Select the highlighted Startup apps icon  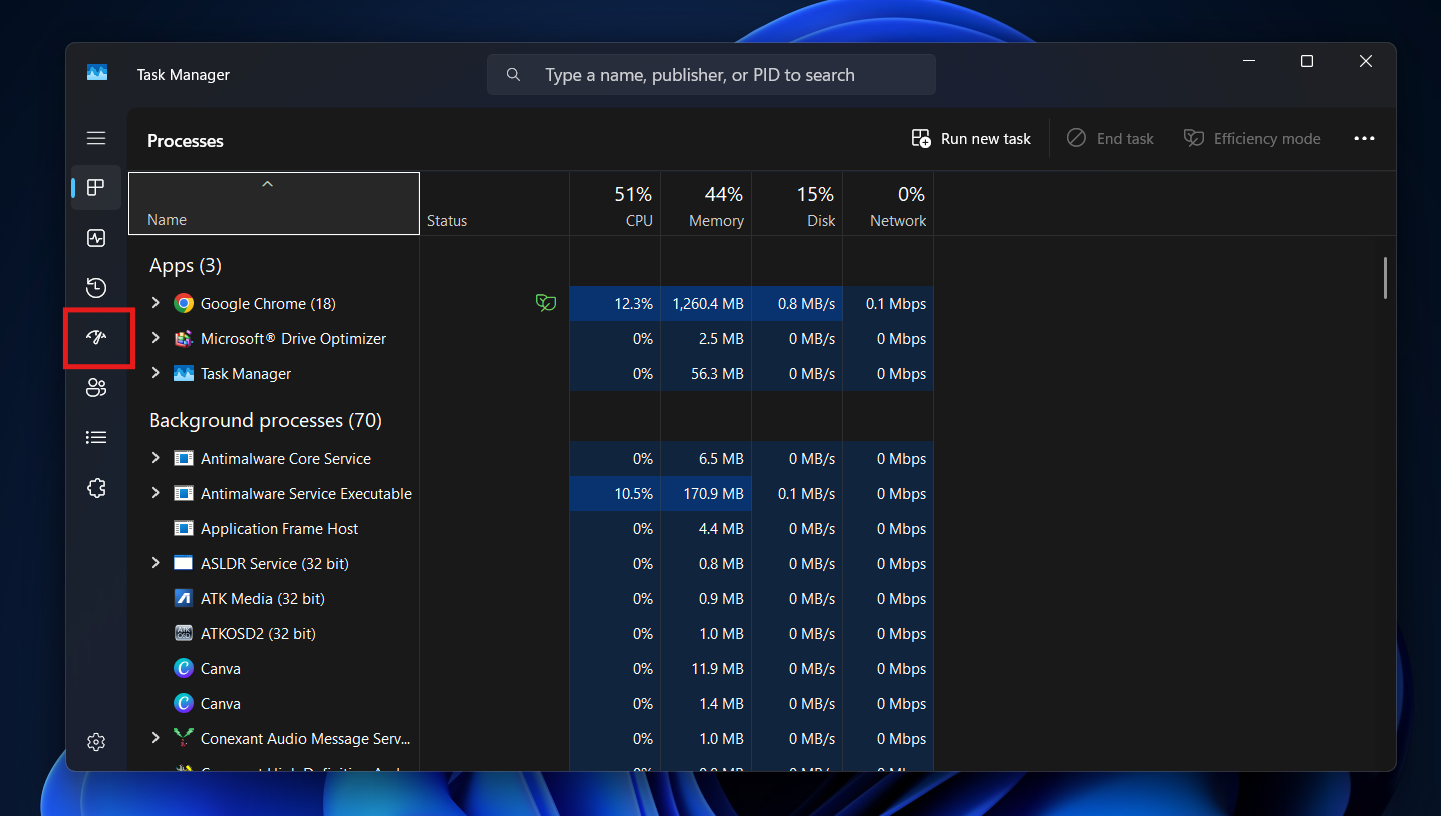(x=96, y=337)
